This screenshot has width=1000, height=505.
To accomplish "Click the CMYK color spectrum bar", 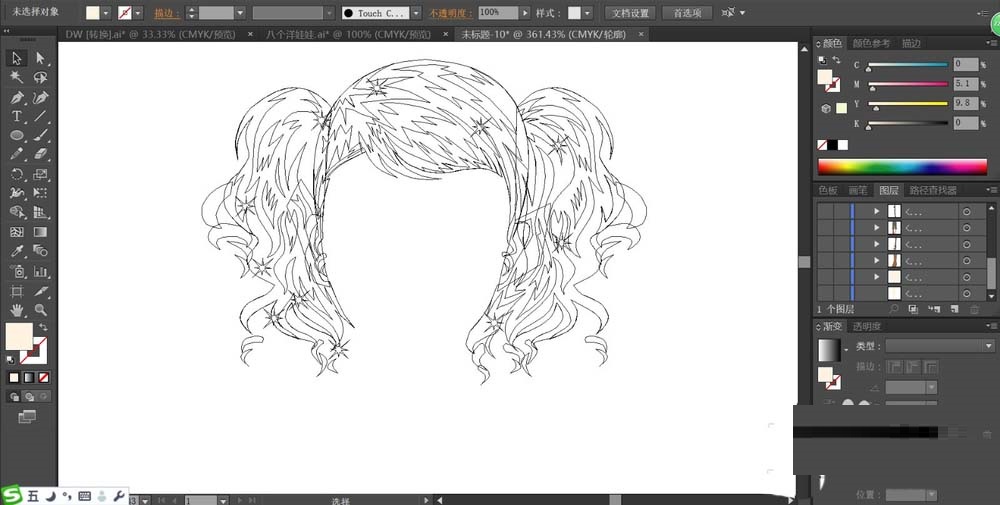I will point(905,166).
